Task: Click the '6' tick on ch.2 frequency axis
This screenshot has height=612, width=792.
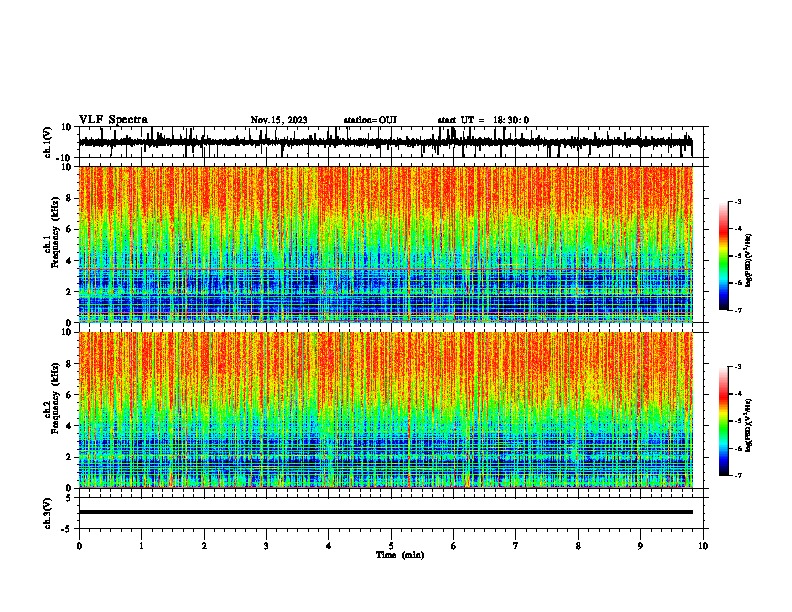Action: 69,395
